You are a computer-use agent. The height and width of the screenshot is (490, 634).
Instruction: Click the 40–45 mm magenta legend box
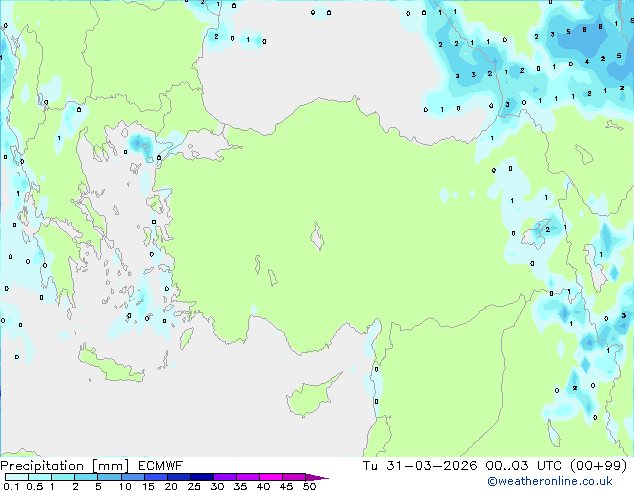[271, 477]
